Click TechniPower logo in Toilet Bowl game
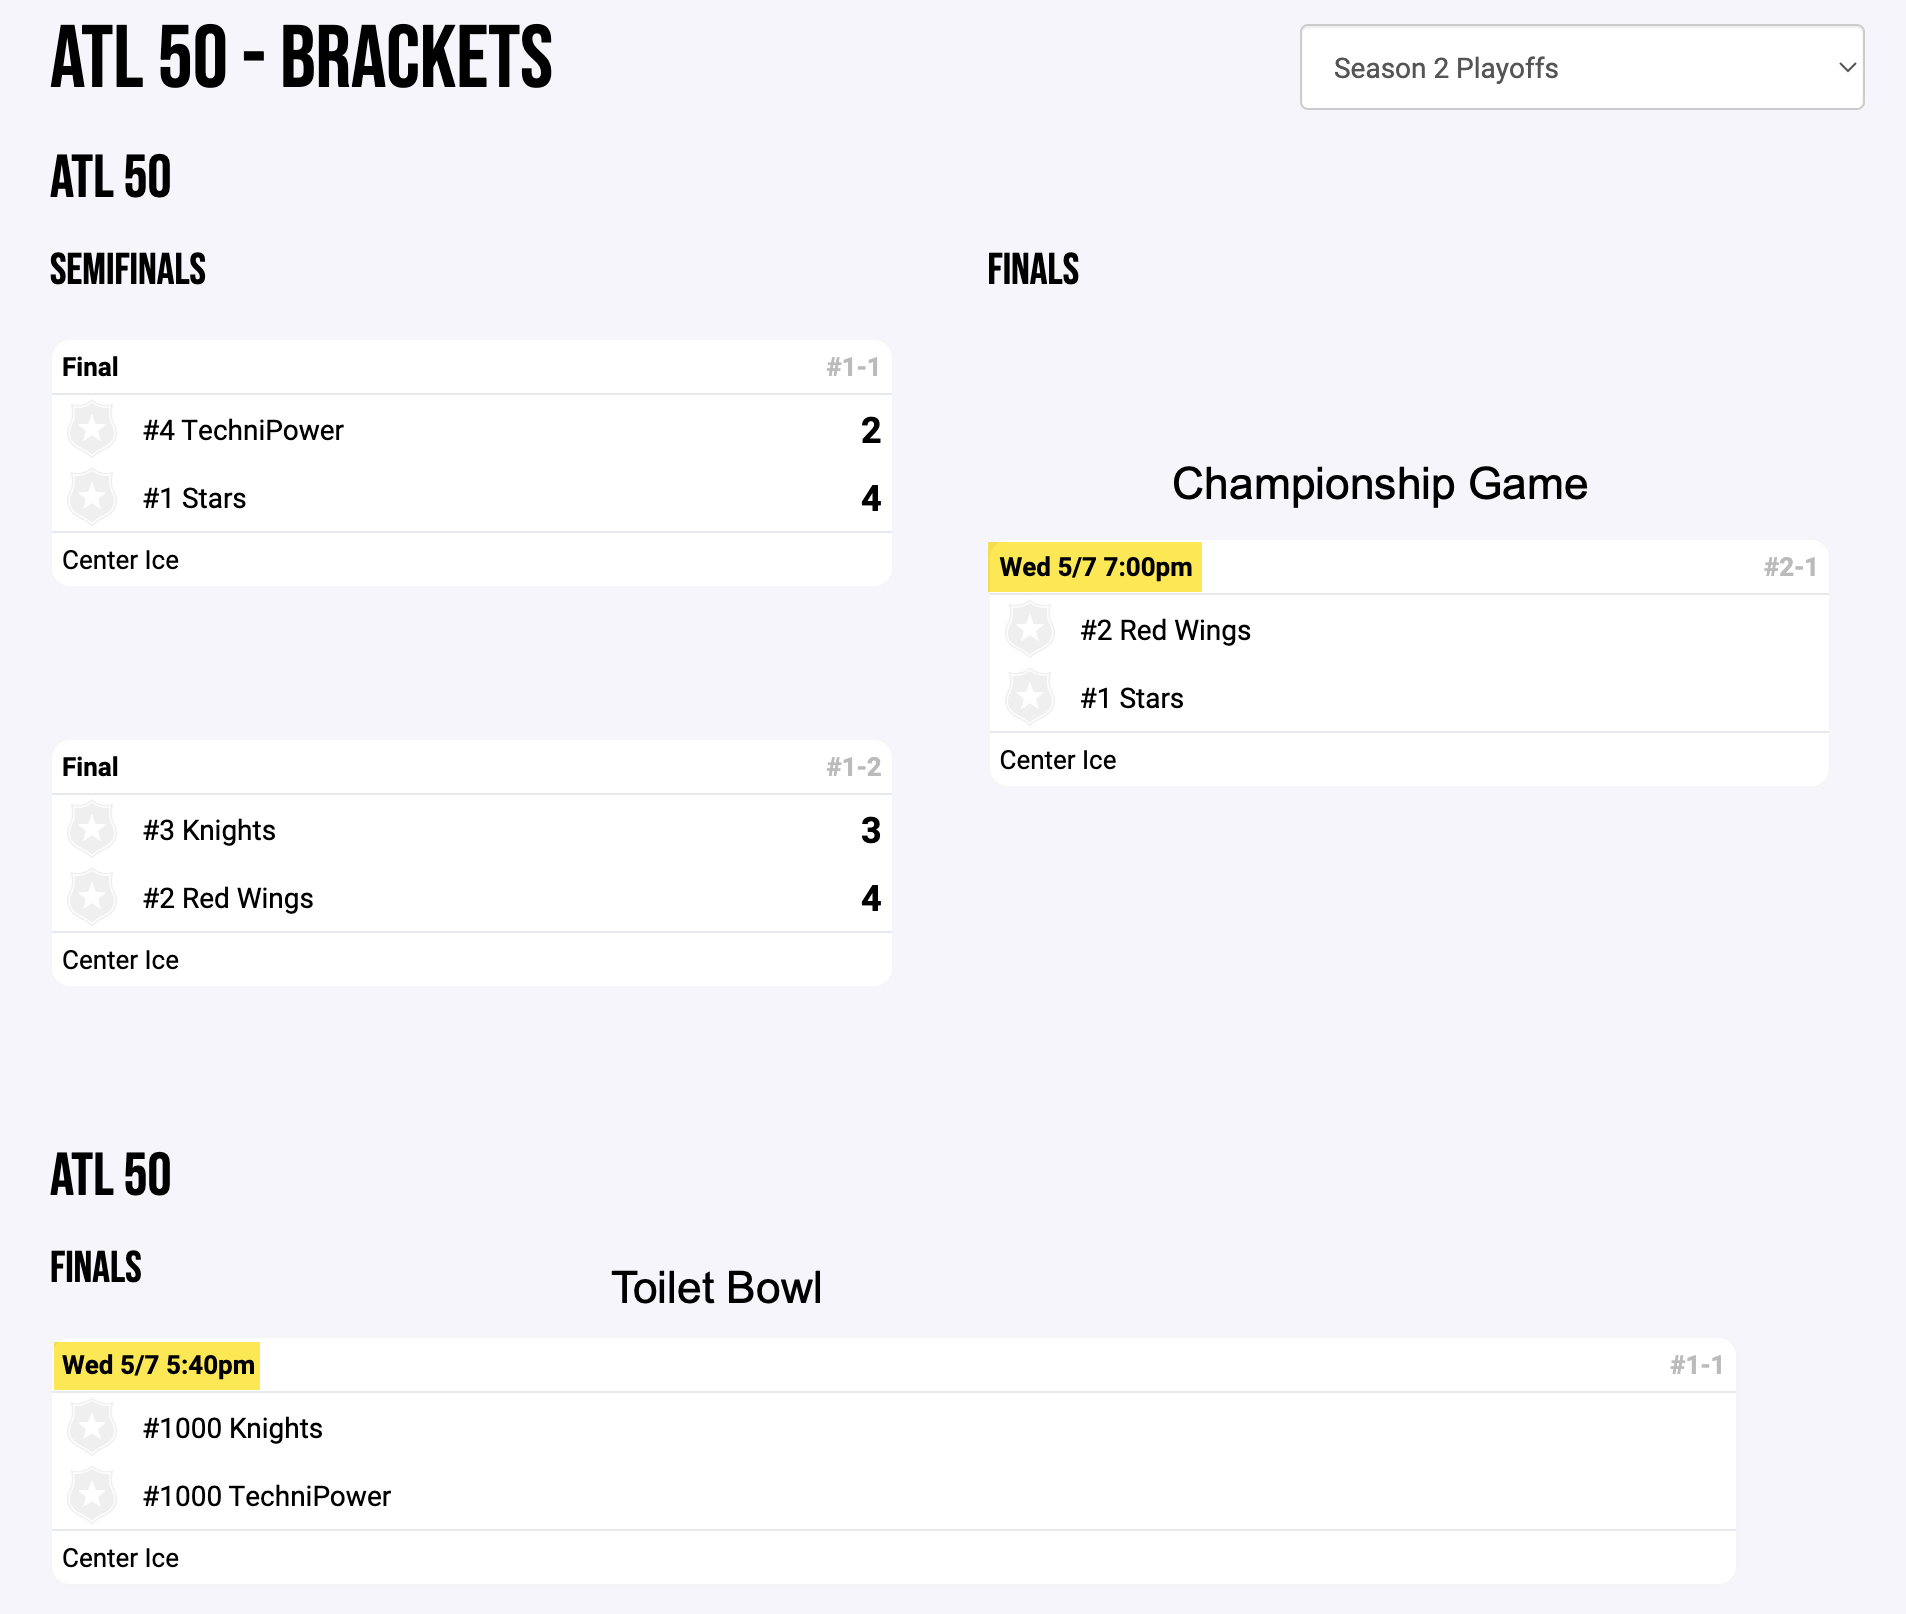The height and width of the screenshot is (1614, 1906). click(x=92, y=1496)
